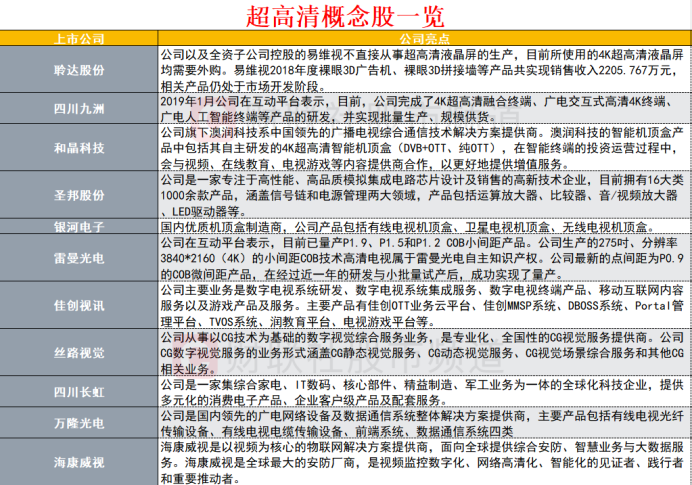
Task: Select the 公司亮点 column header
Action: (x=424, y=39)
